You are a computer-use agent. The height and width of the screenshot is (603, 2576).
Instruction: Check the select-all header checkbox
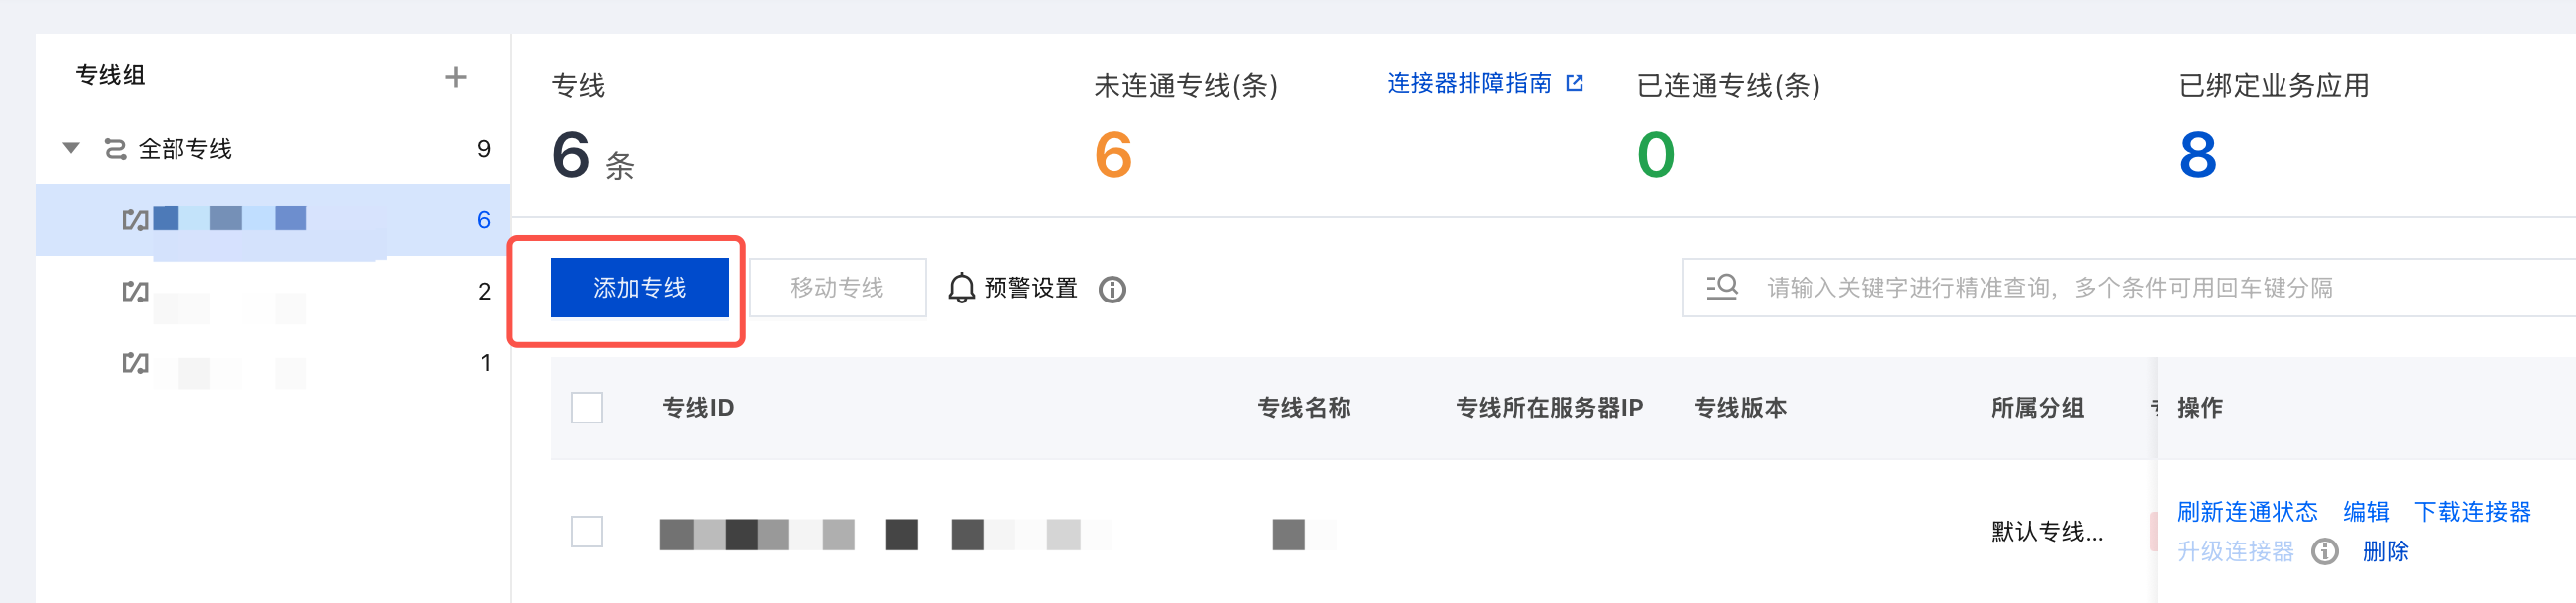(x=587, y=408)
